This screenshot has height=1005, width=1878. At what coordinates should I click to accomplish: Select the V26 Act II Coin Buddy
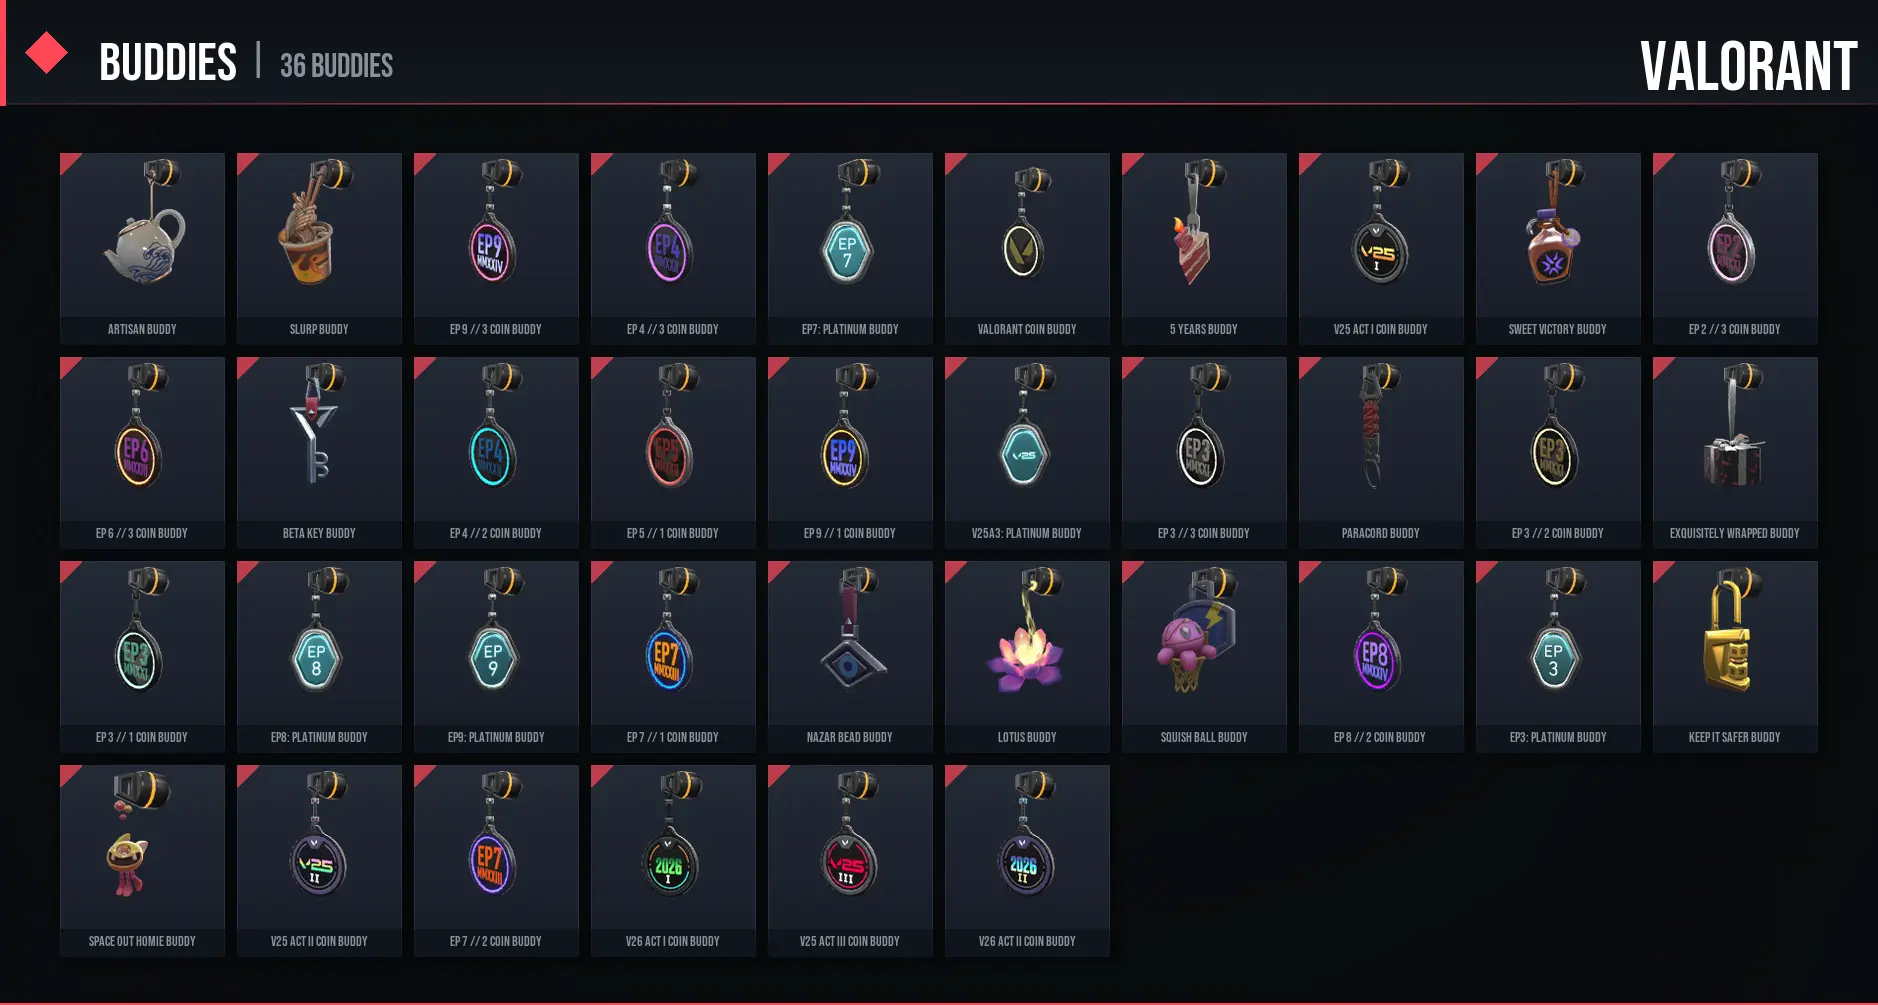click(x=1027, y=860)
